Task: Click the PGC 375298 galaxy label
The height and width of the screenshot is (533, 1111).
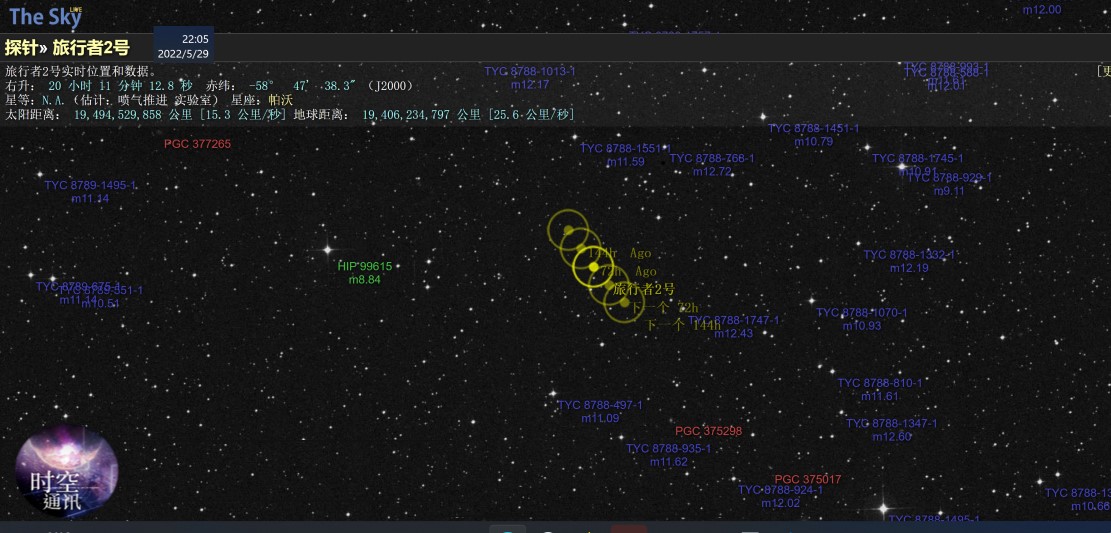Action: 709,431
